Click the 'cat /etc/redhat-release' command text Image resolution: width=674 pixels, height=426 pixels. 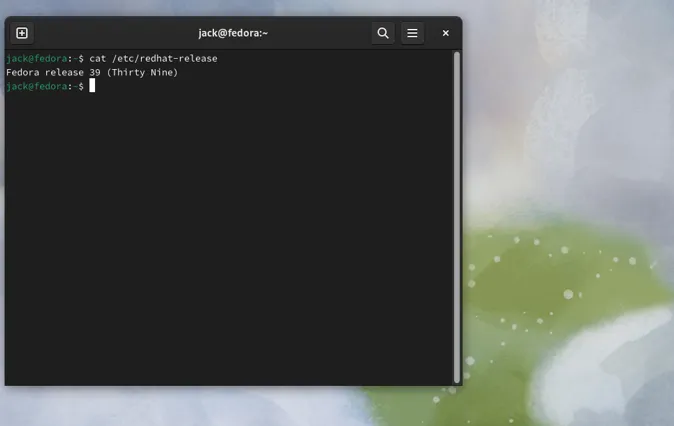tap(153, 58)
